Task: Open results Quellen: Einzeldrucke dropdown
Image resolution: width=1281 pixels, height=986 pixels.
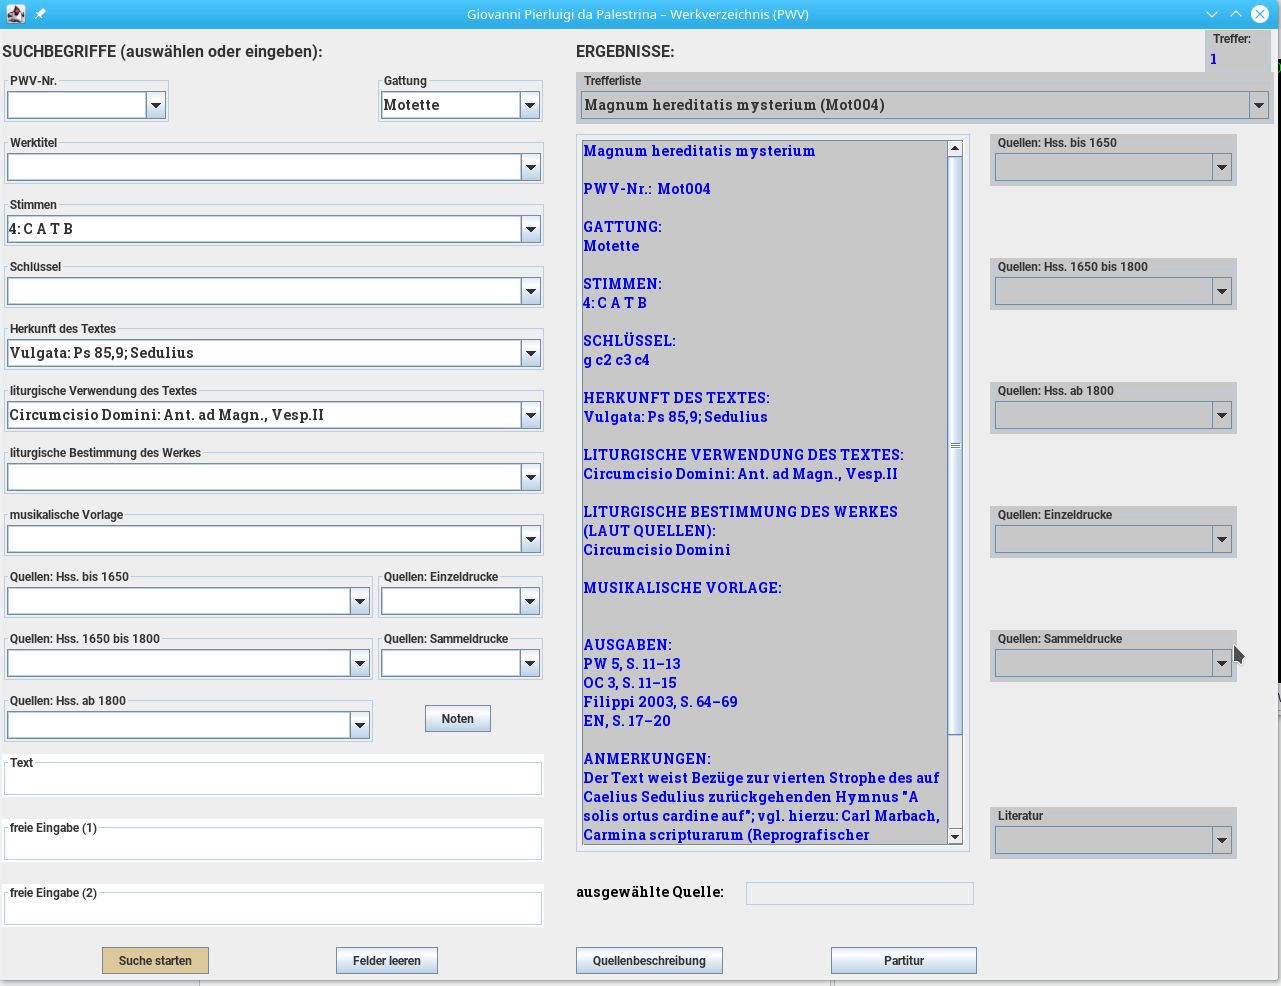Action: click(x=1222, y=539)
